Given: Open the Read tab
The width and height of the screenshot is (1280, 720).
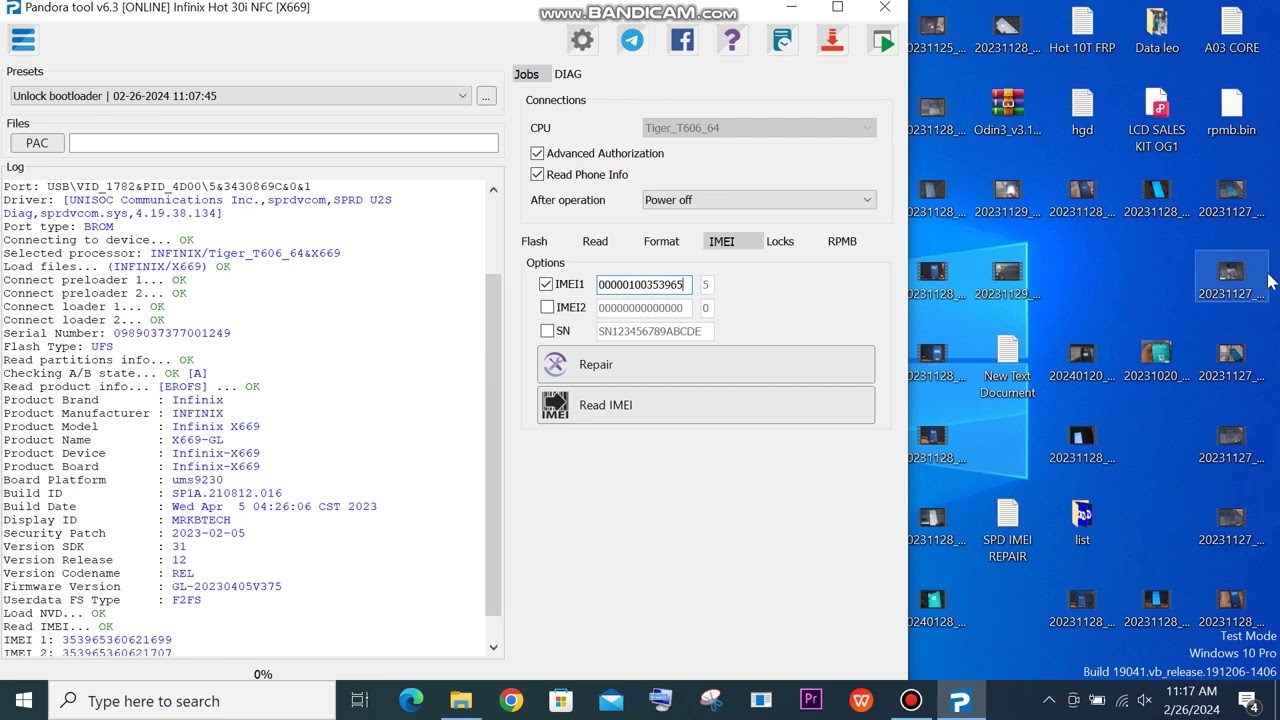Looking at the screenshot, I should (x=595, y=241).
